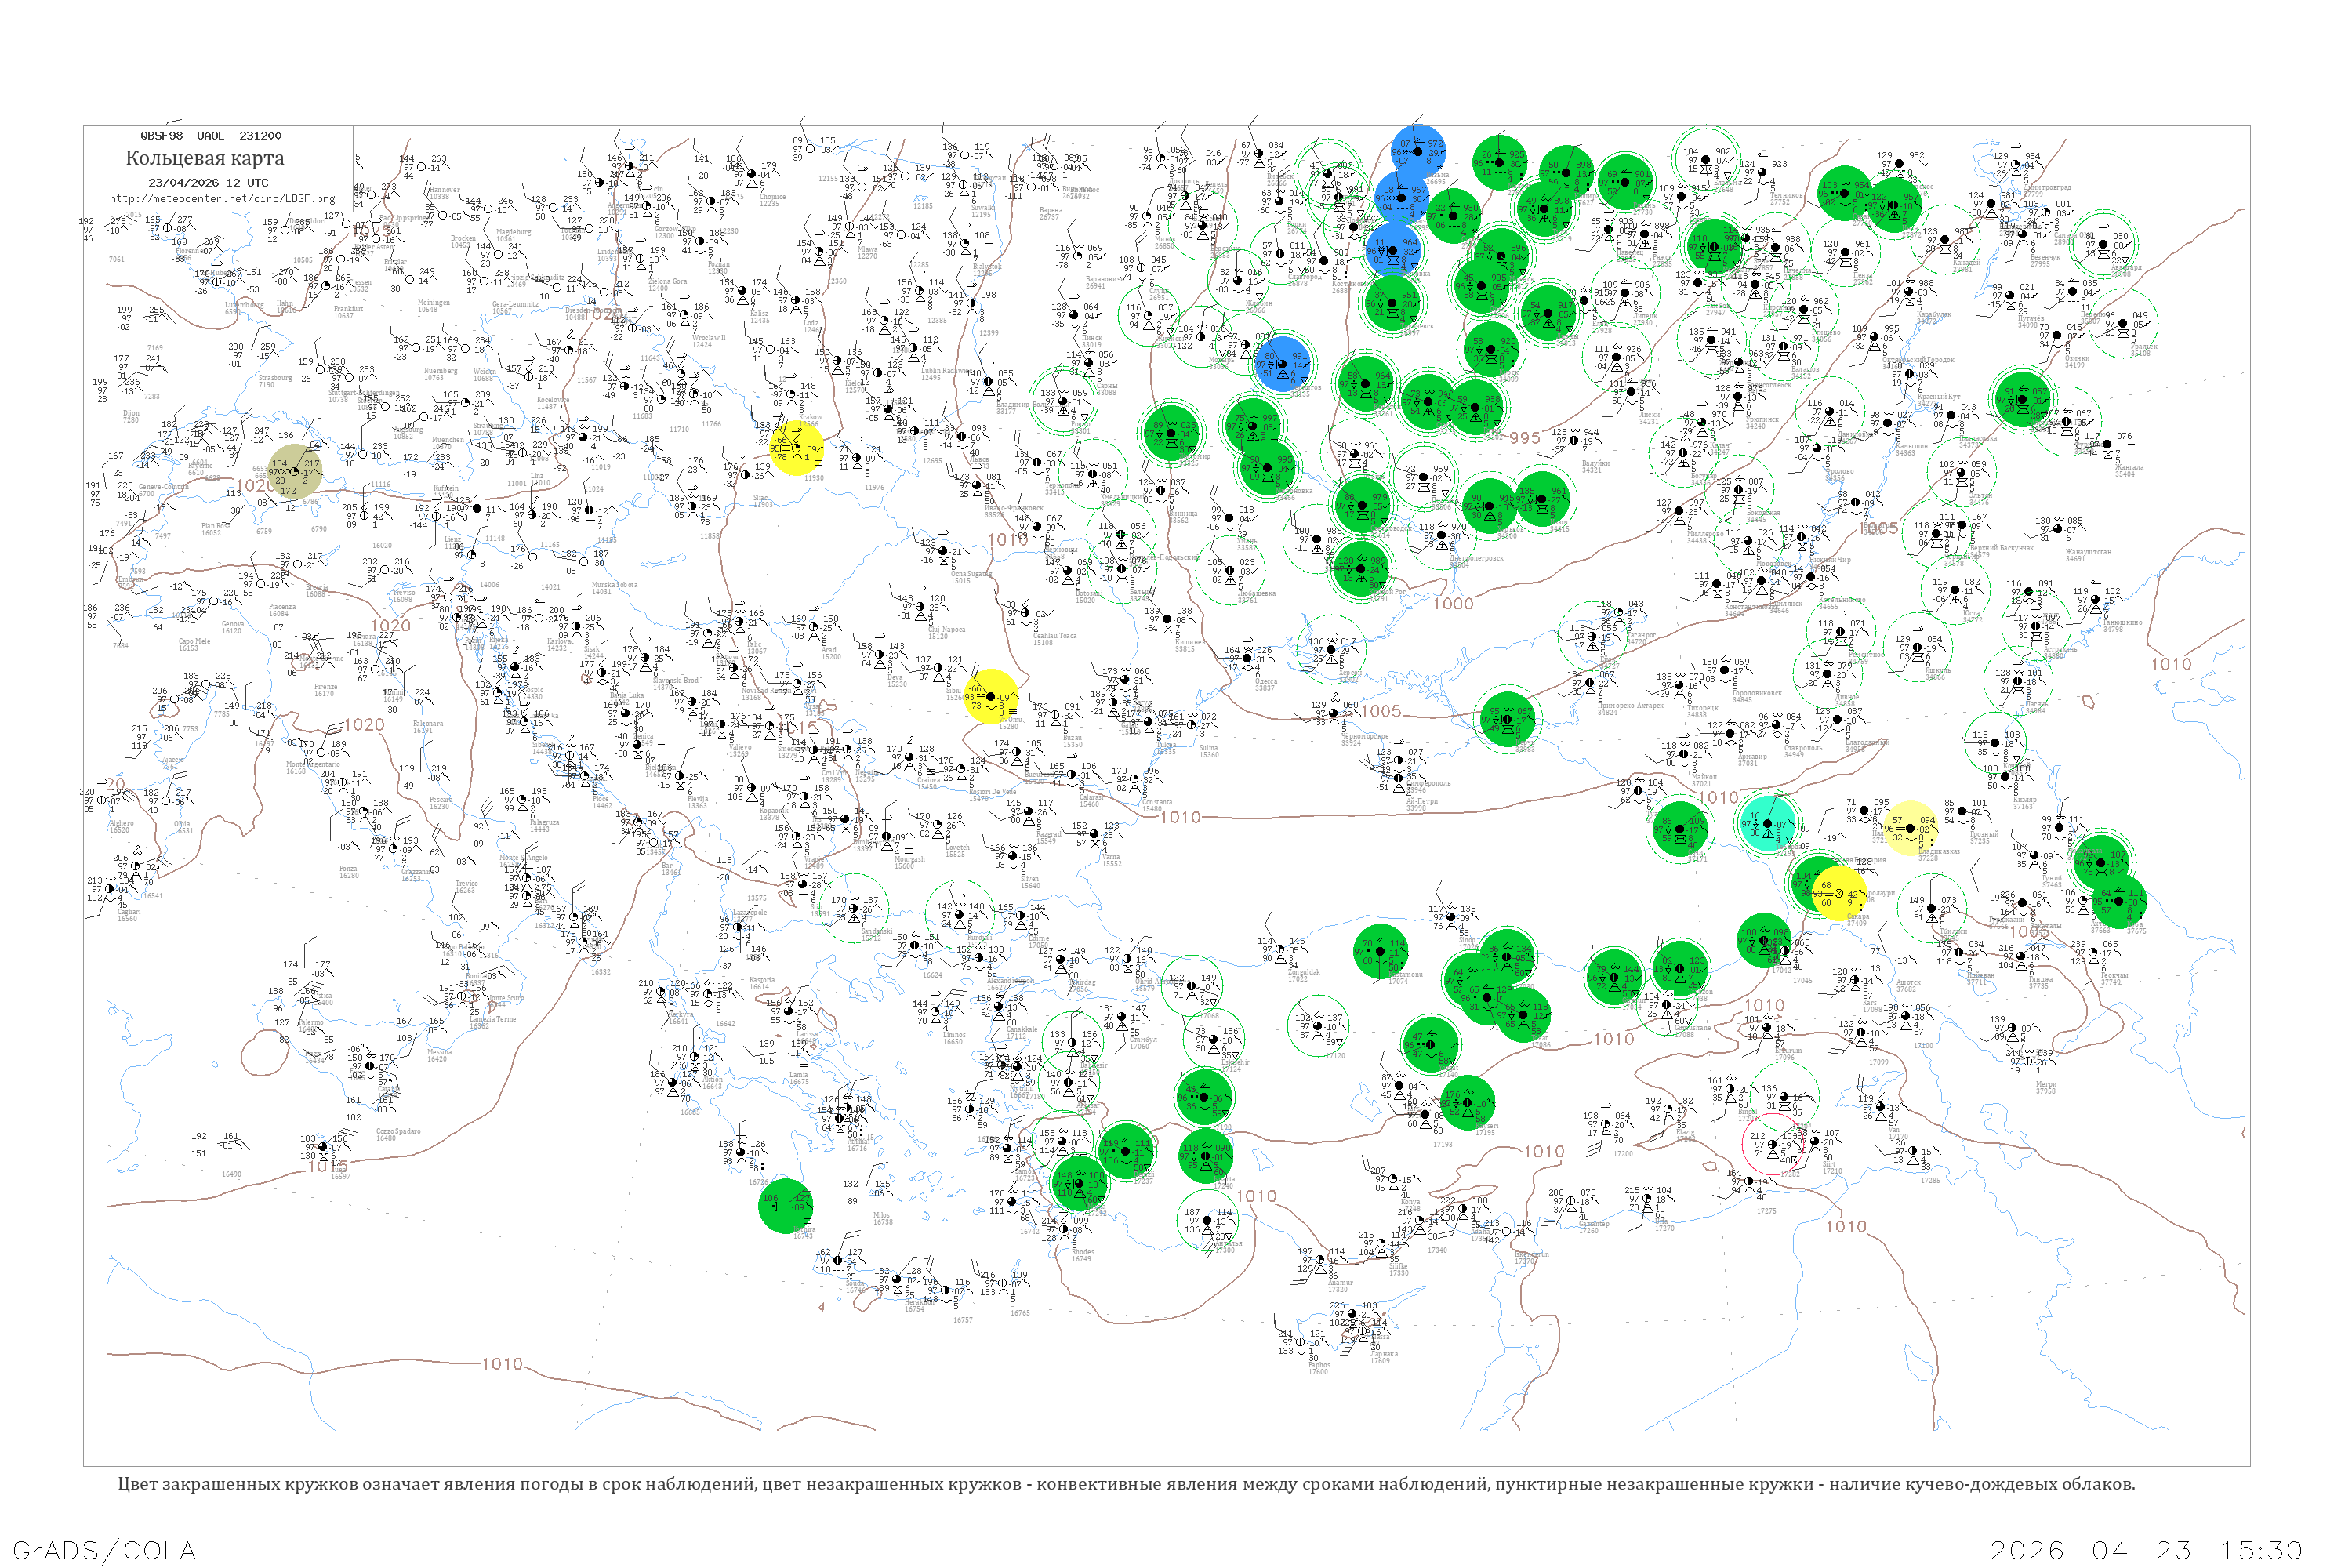Click the bright yellow circle at Сакара
2352x1568 pixels.
[1839, 892]
